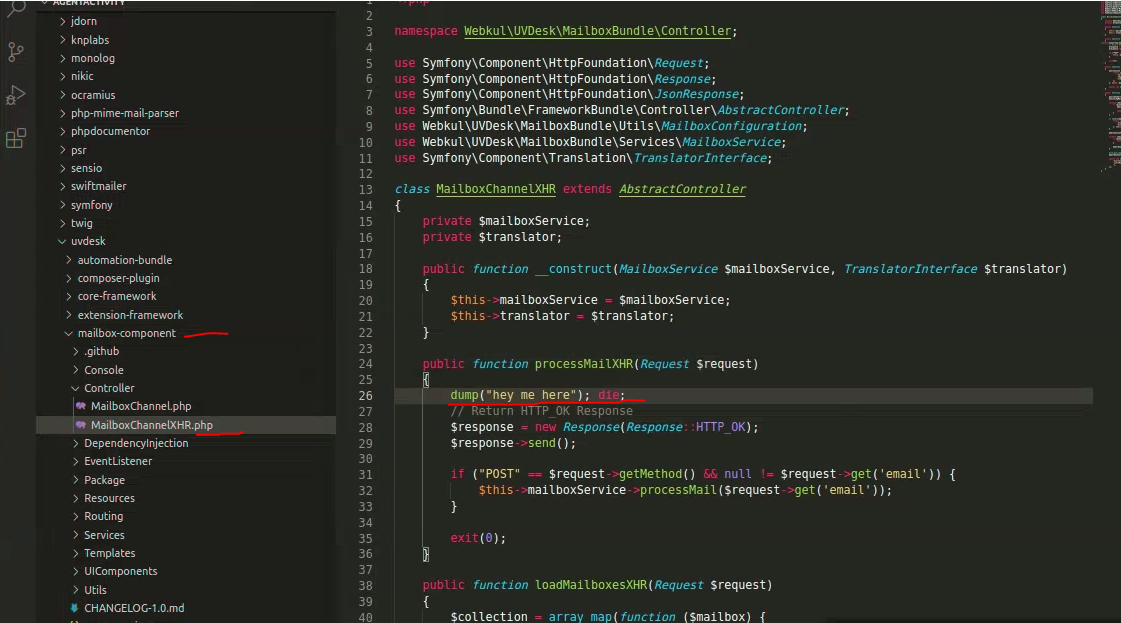Select MailboxChannelXHR.php in explorer

tap(151, 425)
